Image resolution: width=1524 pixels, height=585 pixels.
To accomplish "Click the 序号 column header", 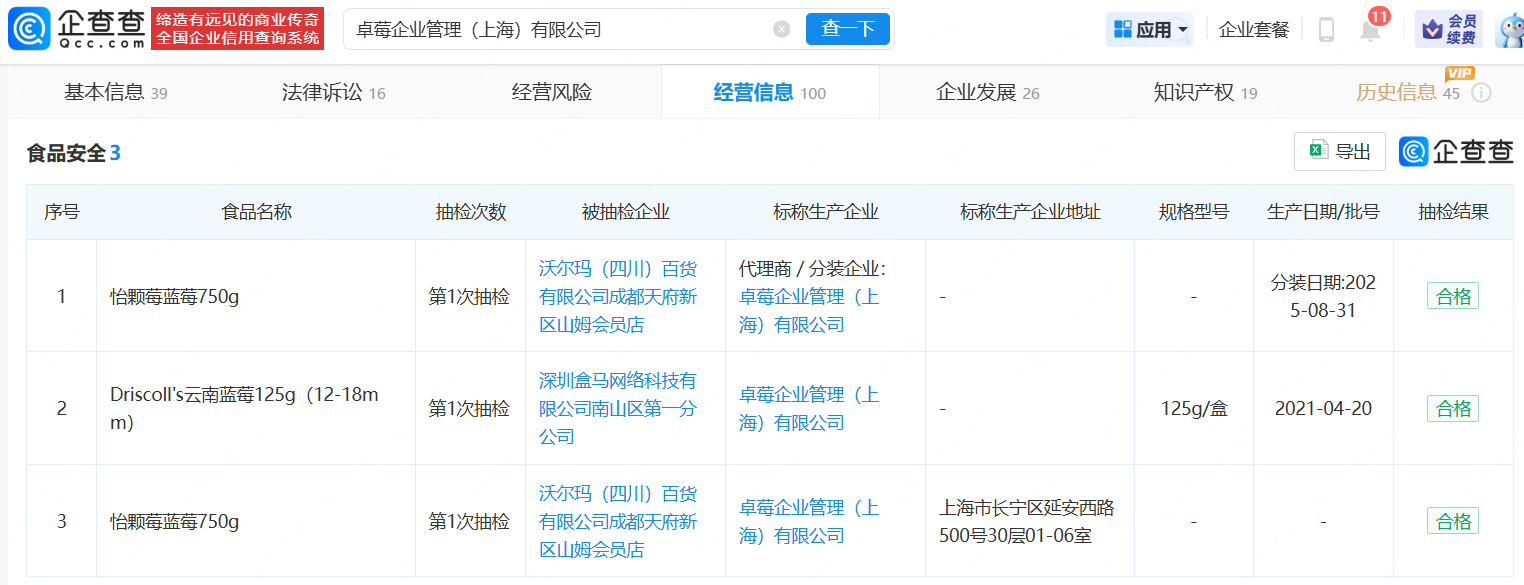I will pyautogui.click(x=62, y=212).
